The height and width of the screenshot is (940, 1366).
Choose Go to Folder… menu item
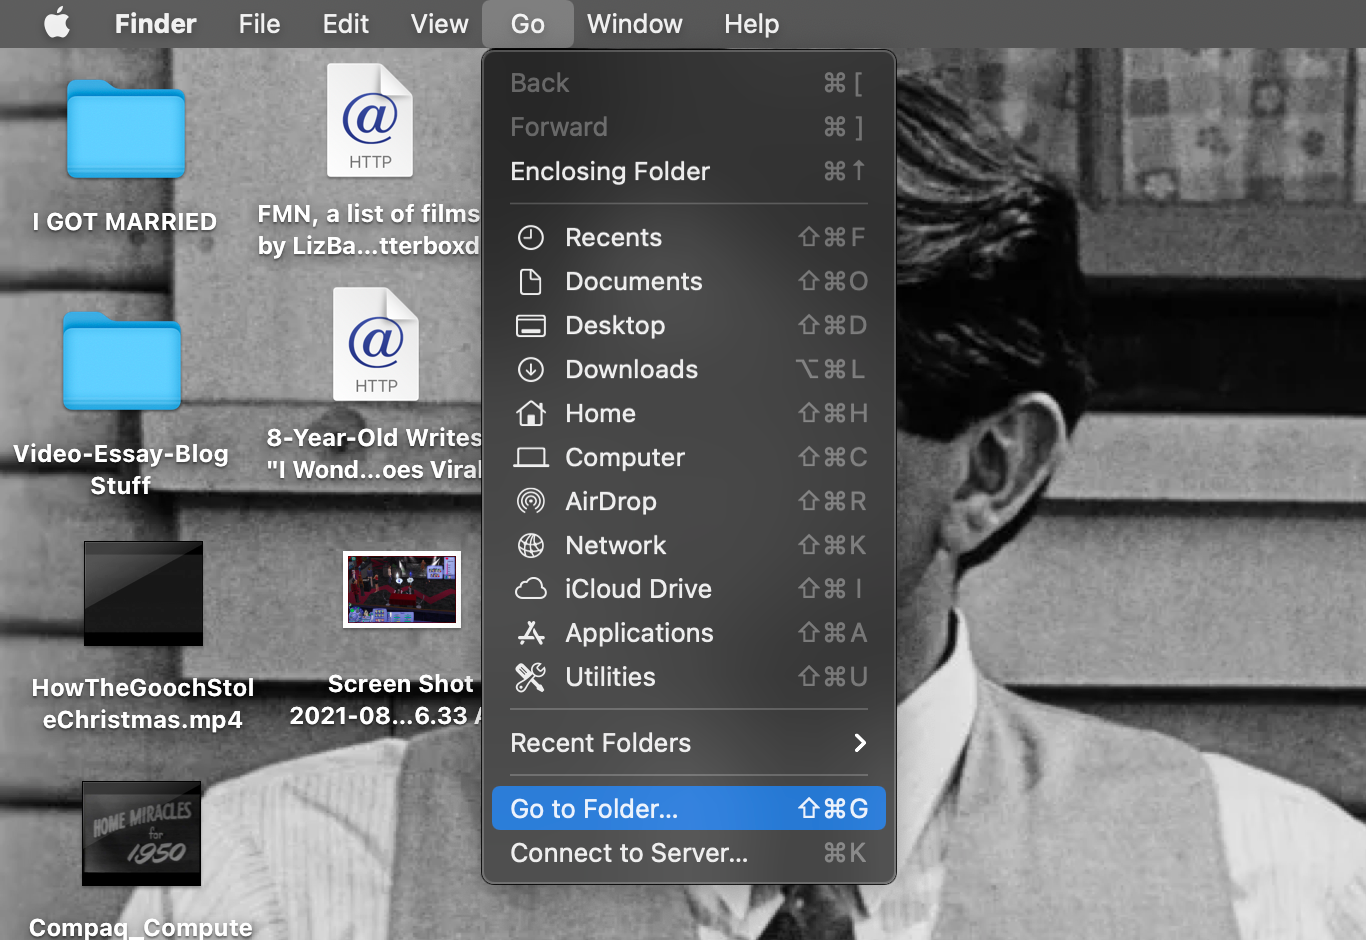pos(689,808)
